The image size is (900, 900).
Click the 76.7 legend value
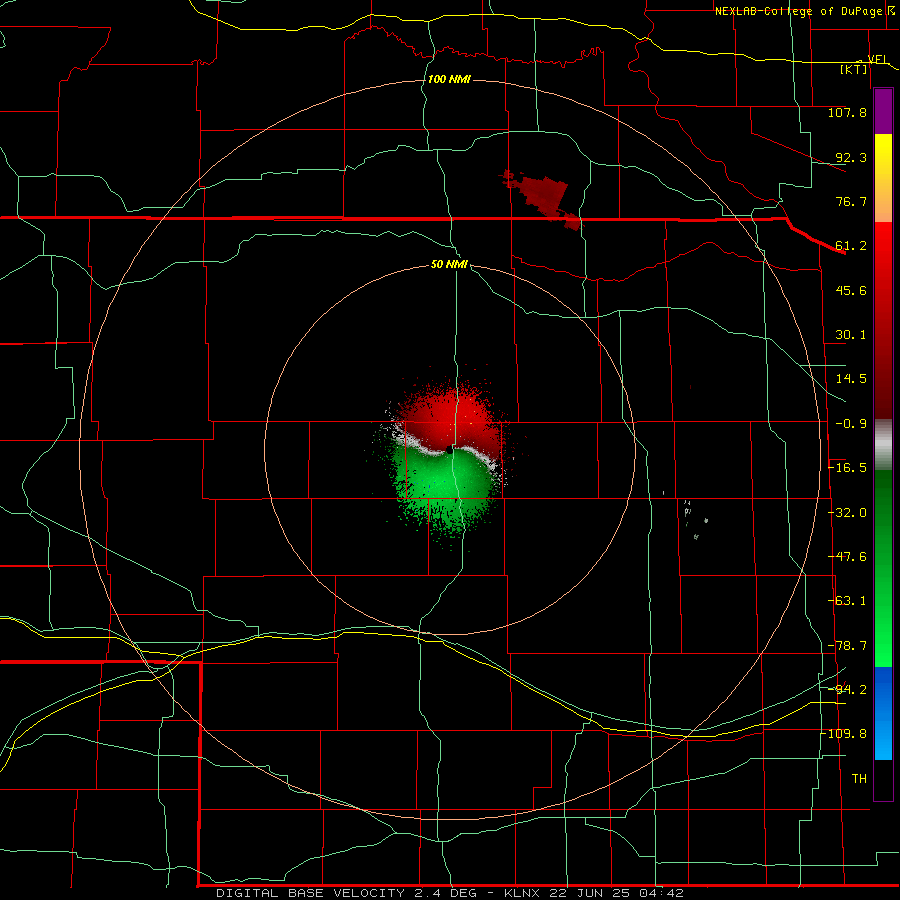click(x=851, y=201)
